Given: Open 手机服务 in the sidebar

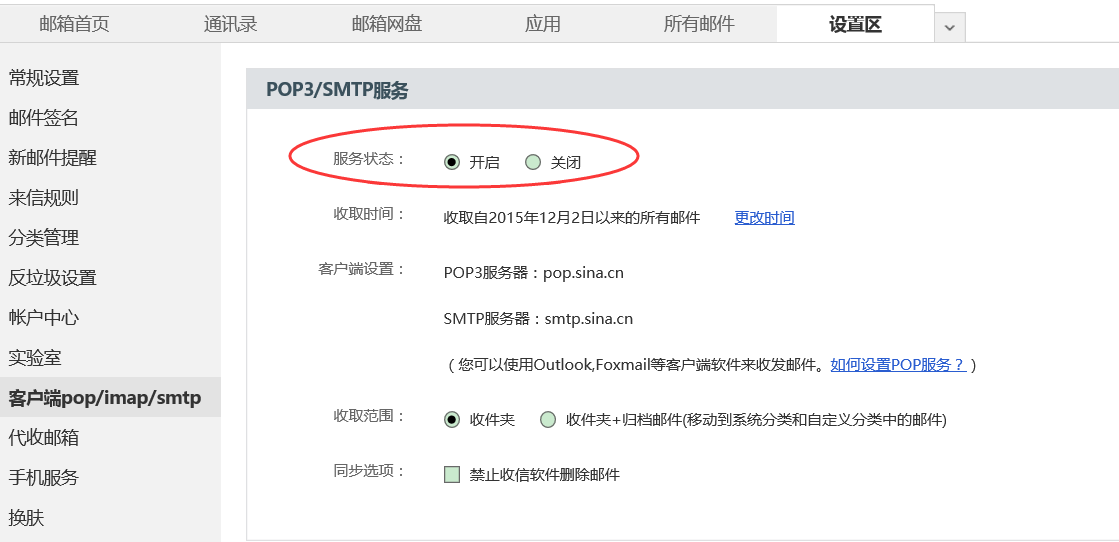Looking at the screenshot, I should click(x=44, y=478).
